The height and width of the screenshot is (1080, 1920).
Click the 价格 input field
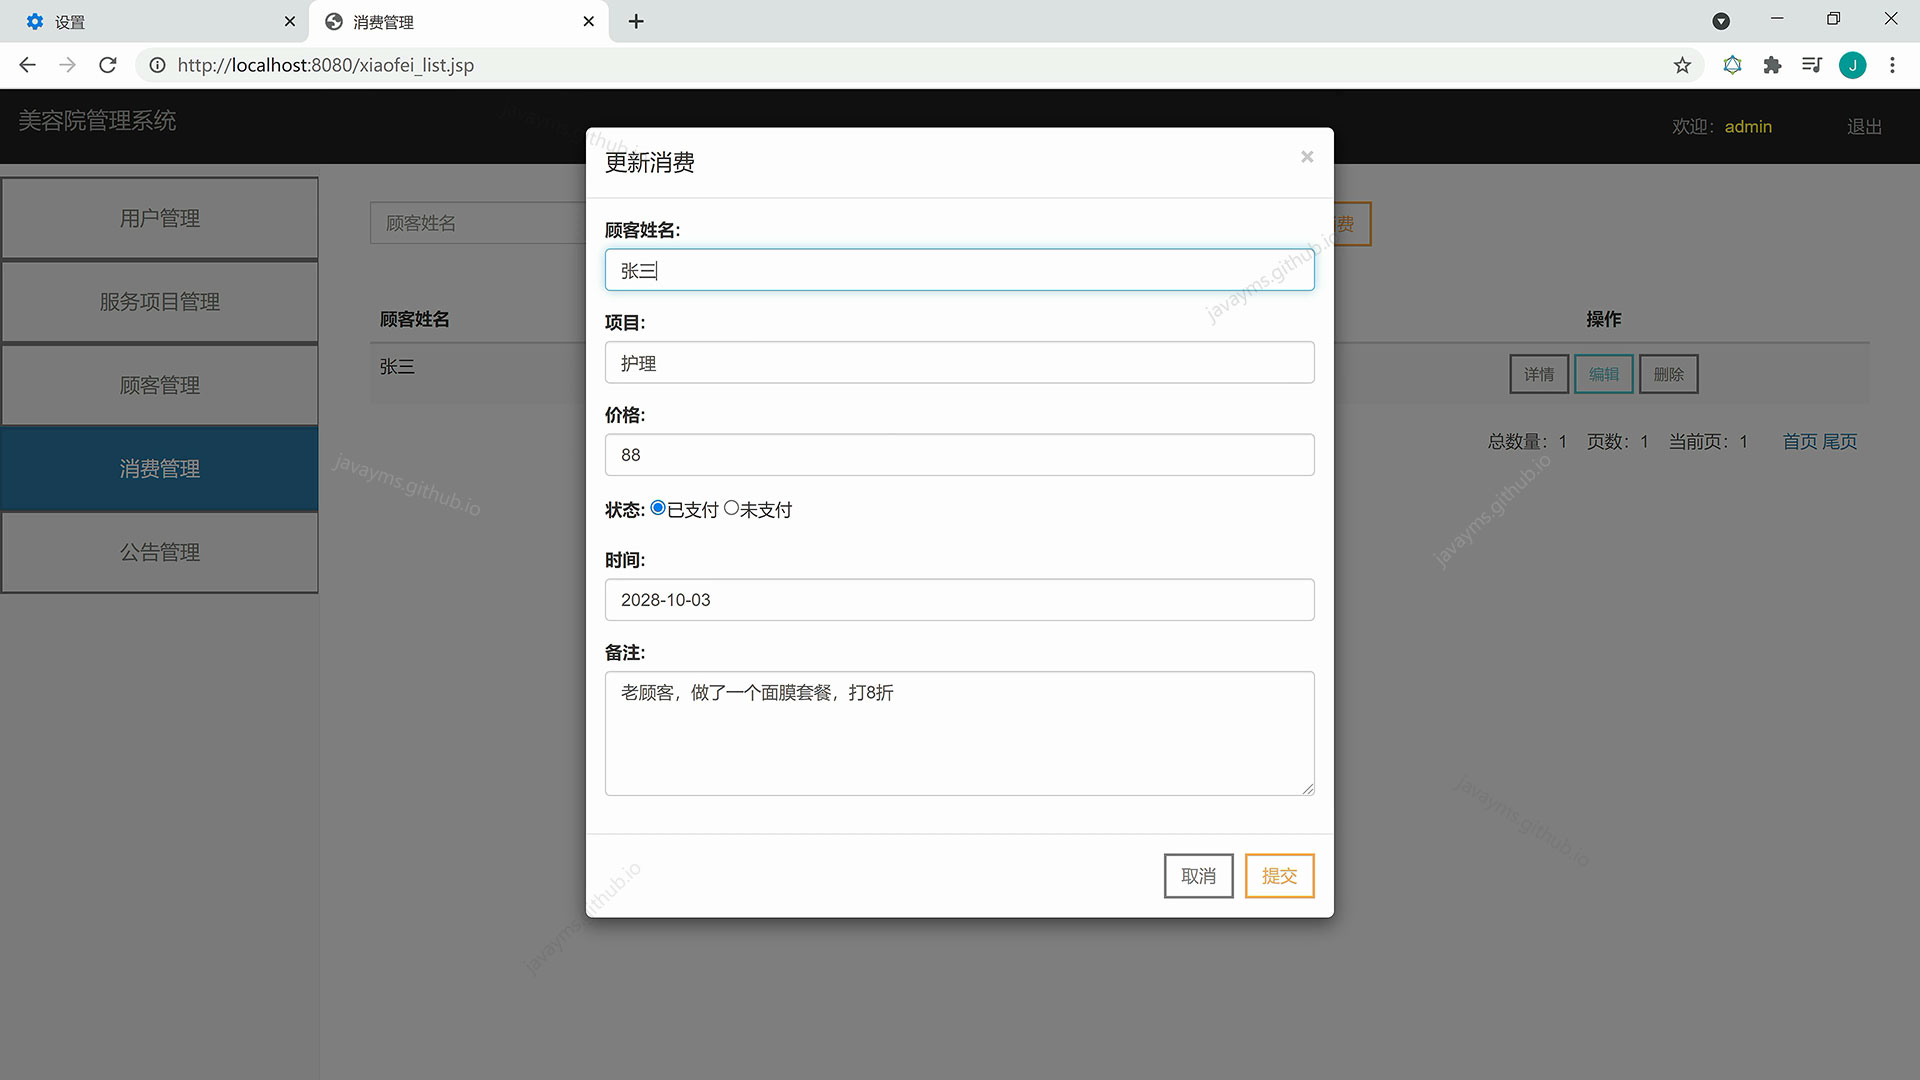(x=959, y=455)
